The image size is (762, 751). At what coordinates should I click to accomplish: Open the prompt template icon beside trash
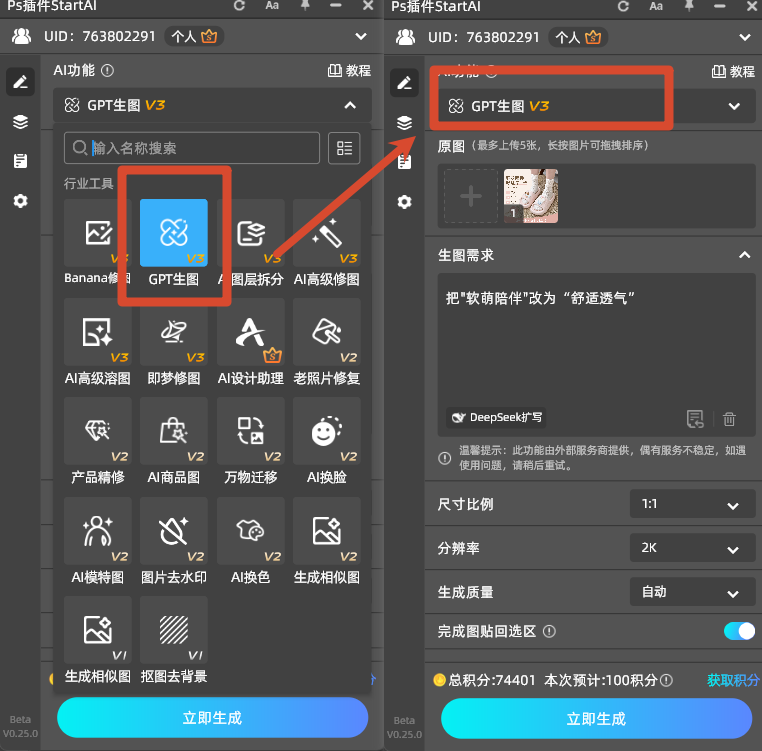point(695,419)
